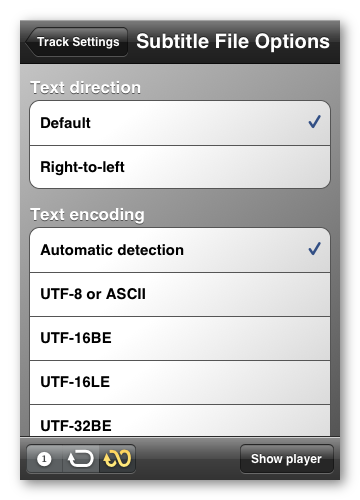This screenshot has width=360, height=500.
Task: Click the checkmark beside Automatic detection
Action: [x=314, y=249]
